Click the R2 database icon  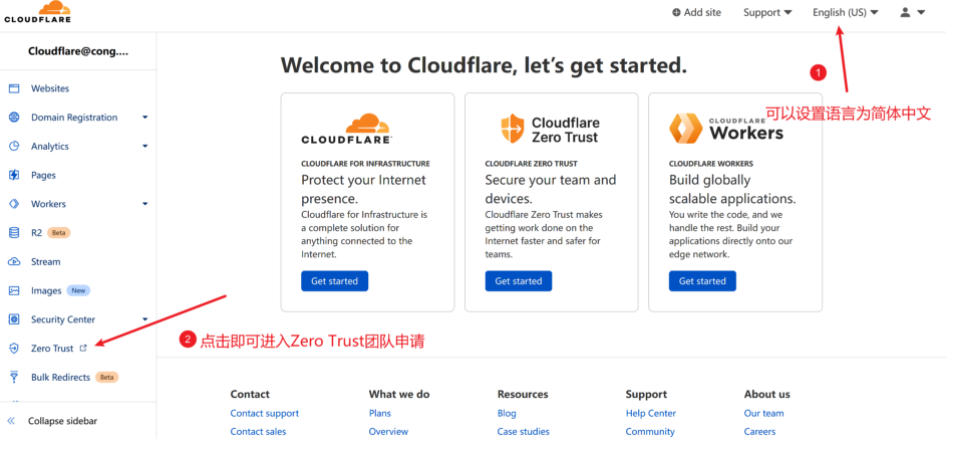click(x=14, y=233)
